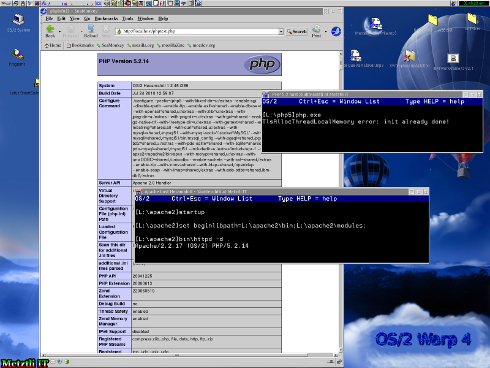Image resolution: width=490 pixels, height=368 pixels.
Task: Click the security lock icon in status bar
Action: pyautogui.click(x=339, y=362)
